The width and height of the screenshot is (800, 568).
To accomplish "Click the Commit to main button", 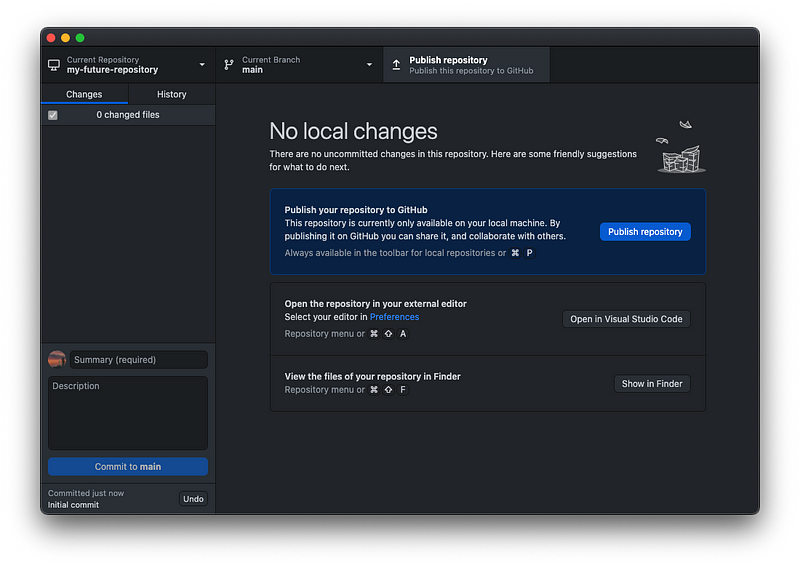I will 128,466.
